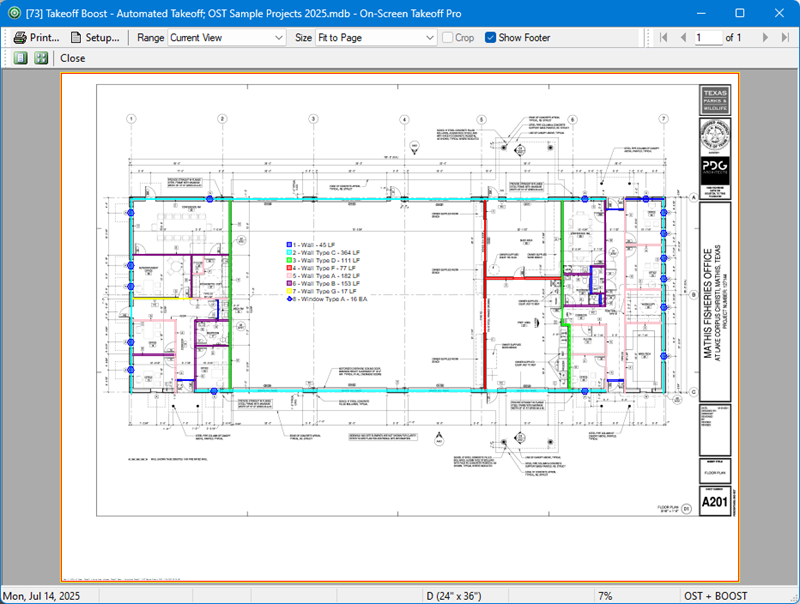Viewport: 800px width, 604px height.
Task: Click '1 - Wall - 45 LF' legend text
Action: pos(314,245)
